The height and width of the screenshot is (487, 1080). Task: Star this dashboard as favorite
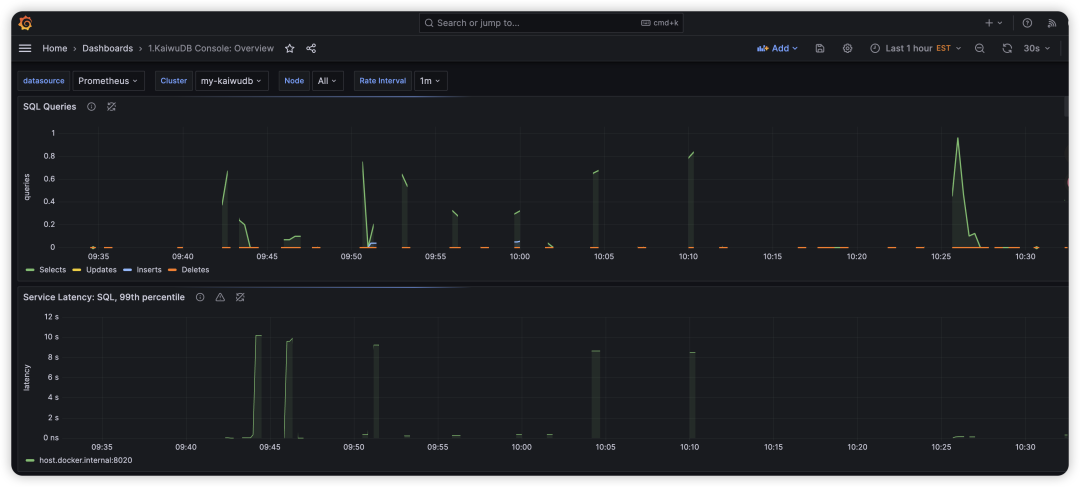(x=290, y=48)
